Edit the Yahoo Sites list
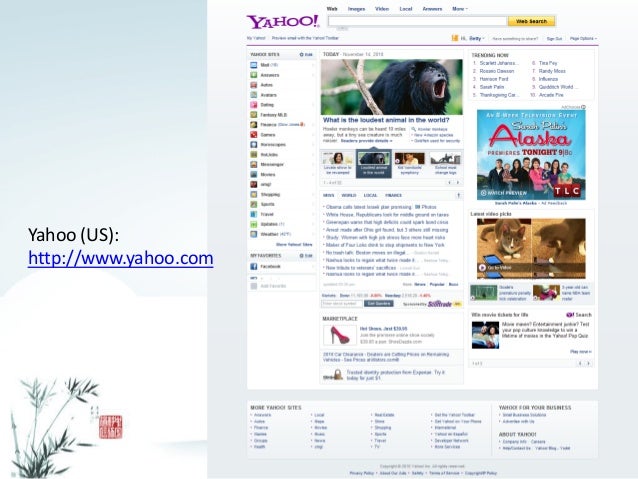 point(306,55)
